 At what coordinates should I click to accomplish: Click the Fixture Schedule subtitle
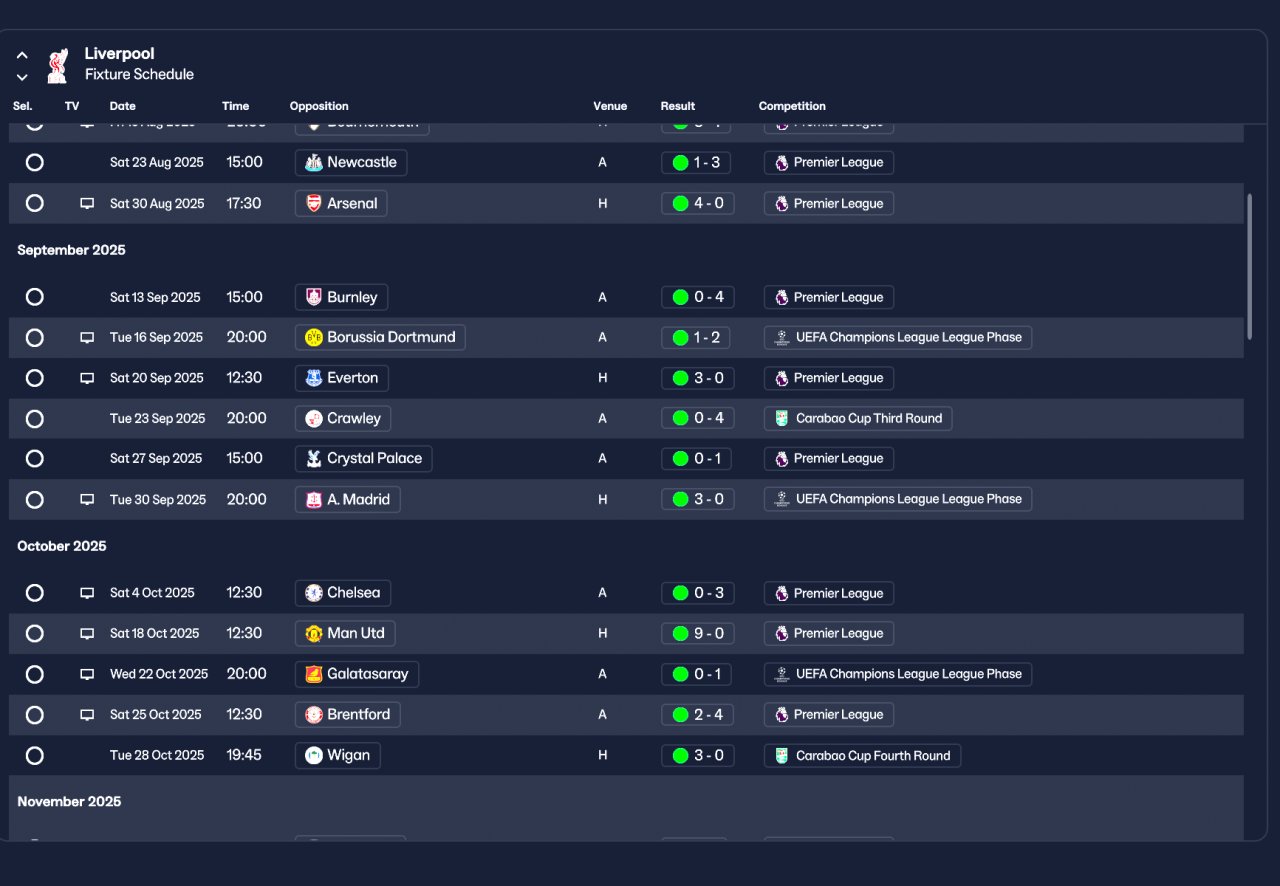coord(139,74)
